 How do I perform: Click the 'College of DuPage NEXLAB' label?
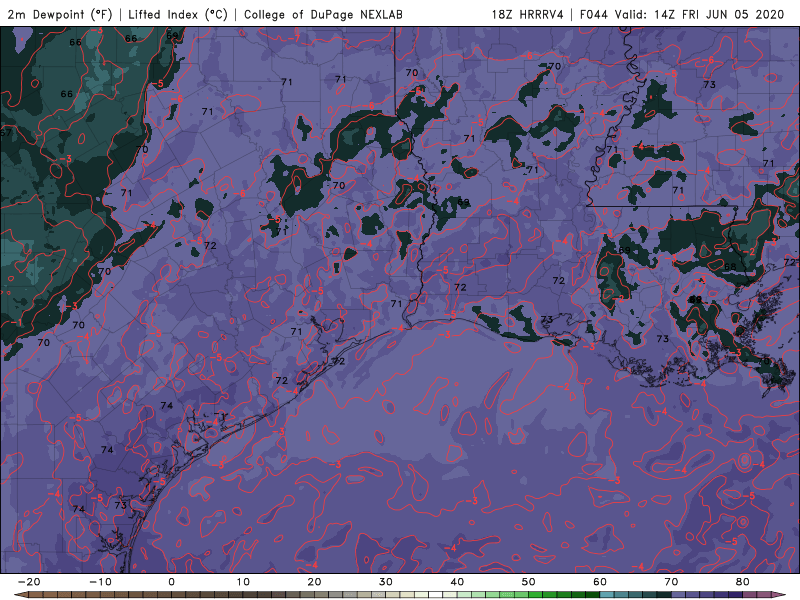click(x=323, y=14)
